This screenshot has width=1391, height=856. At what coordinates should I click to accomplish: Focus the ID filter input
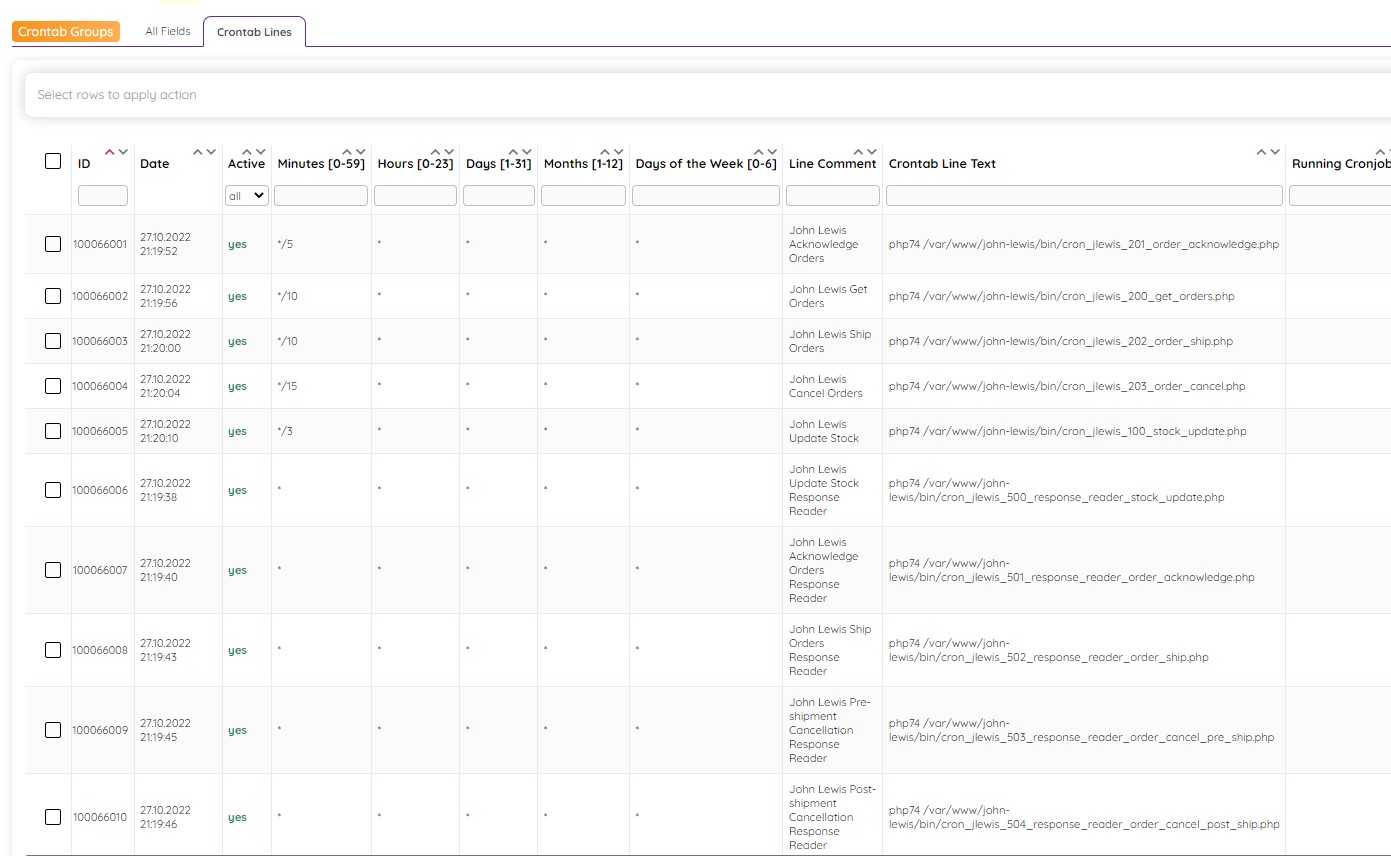click(103, 196)
